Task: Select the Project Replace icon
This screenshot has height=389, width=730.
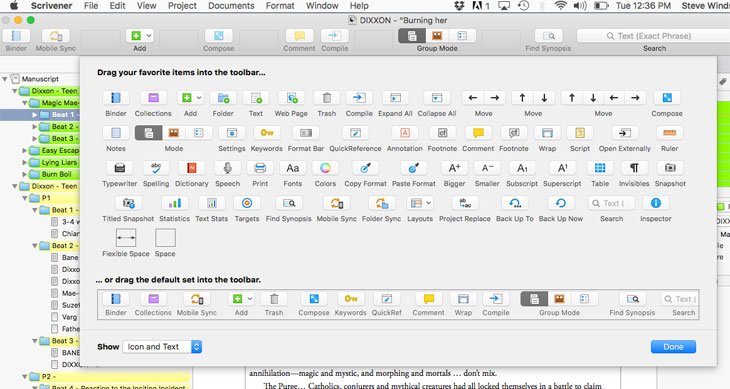Action: [x=465, y=203]
